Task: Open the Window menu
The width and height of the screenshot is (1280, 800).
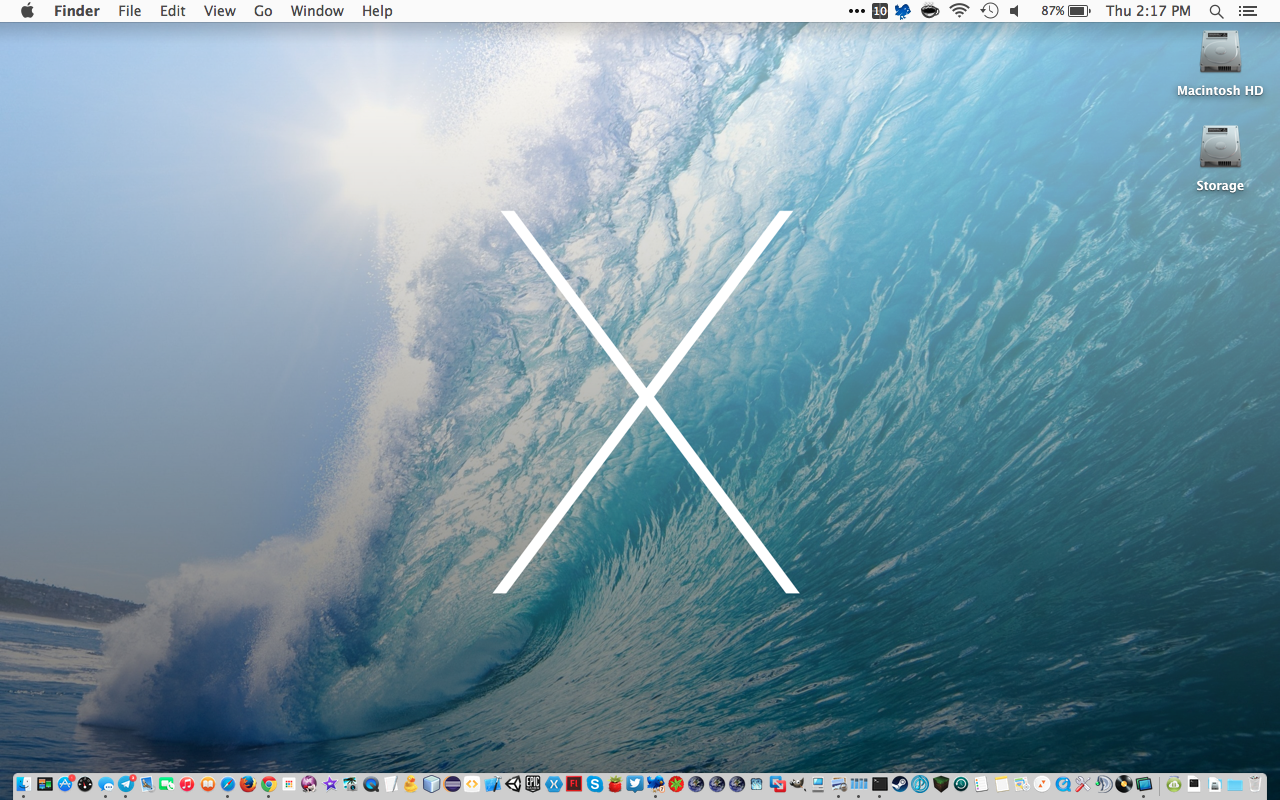Action: point(317,11)
